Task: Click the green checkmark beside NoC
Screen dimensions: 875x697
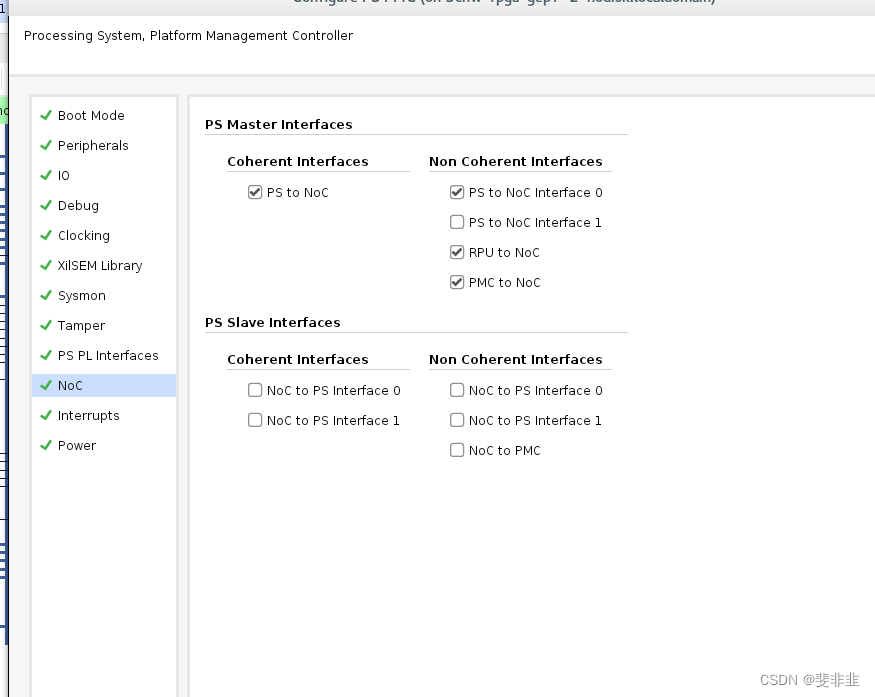Action: coord(46,385)
